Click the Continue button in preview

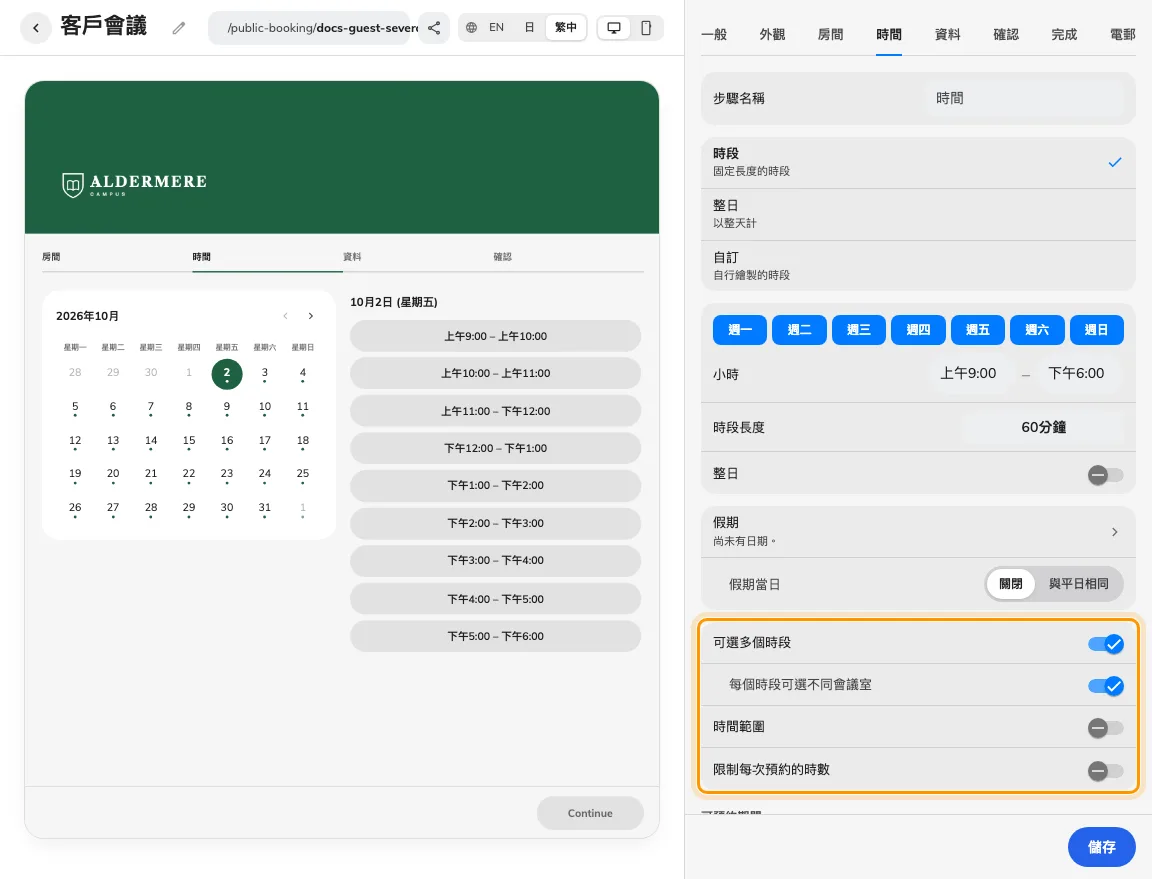590,813
